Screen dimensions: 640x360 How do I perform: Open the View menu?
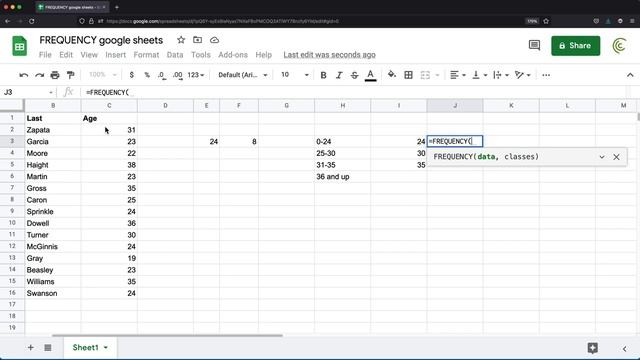(89, 55)
